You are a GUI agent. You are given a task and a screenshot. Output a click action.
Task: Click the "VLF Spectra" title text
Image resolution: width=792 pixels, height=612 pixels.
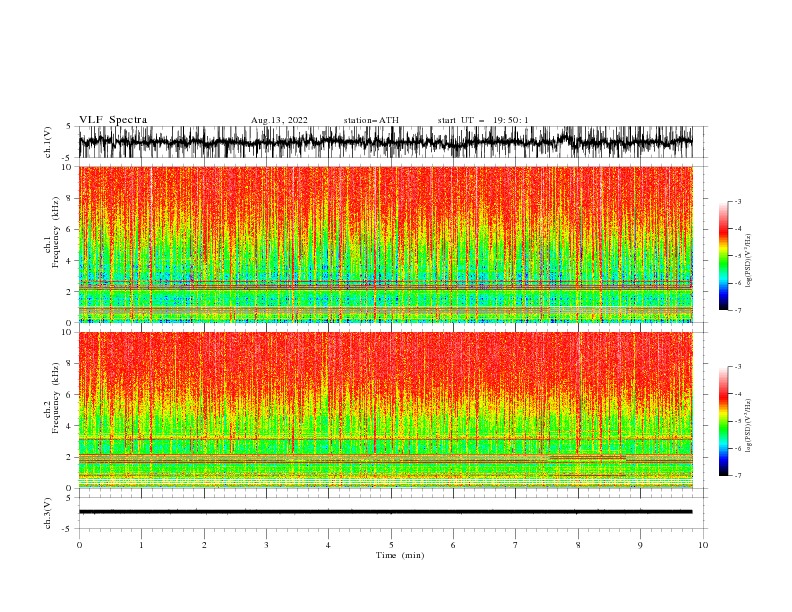[113, 120]
